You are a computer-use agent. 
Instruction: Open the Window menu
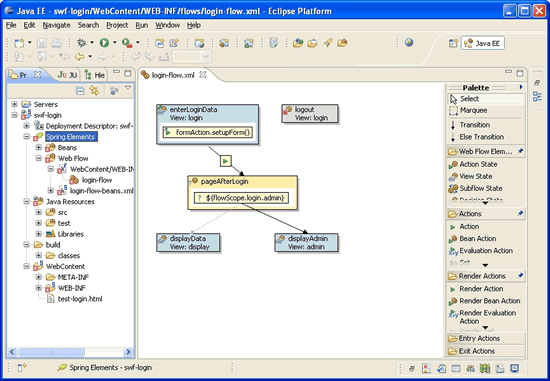click(x=167, y=25)
